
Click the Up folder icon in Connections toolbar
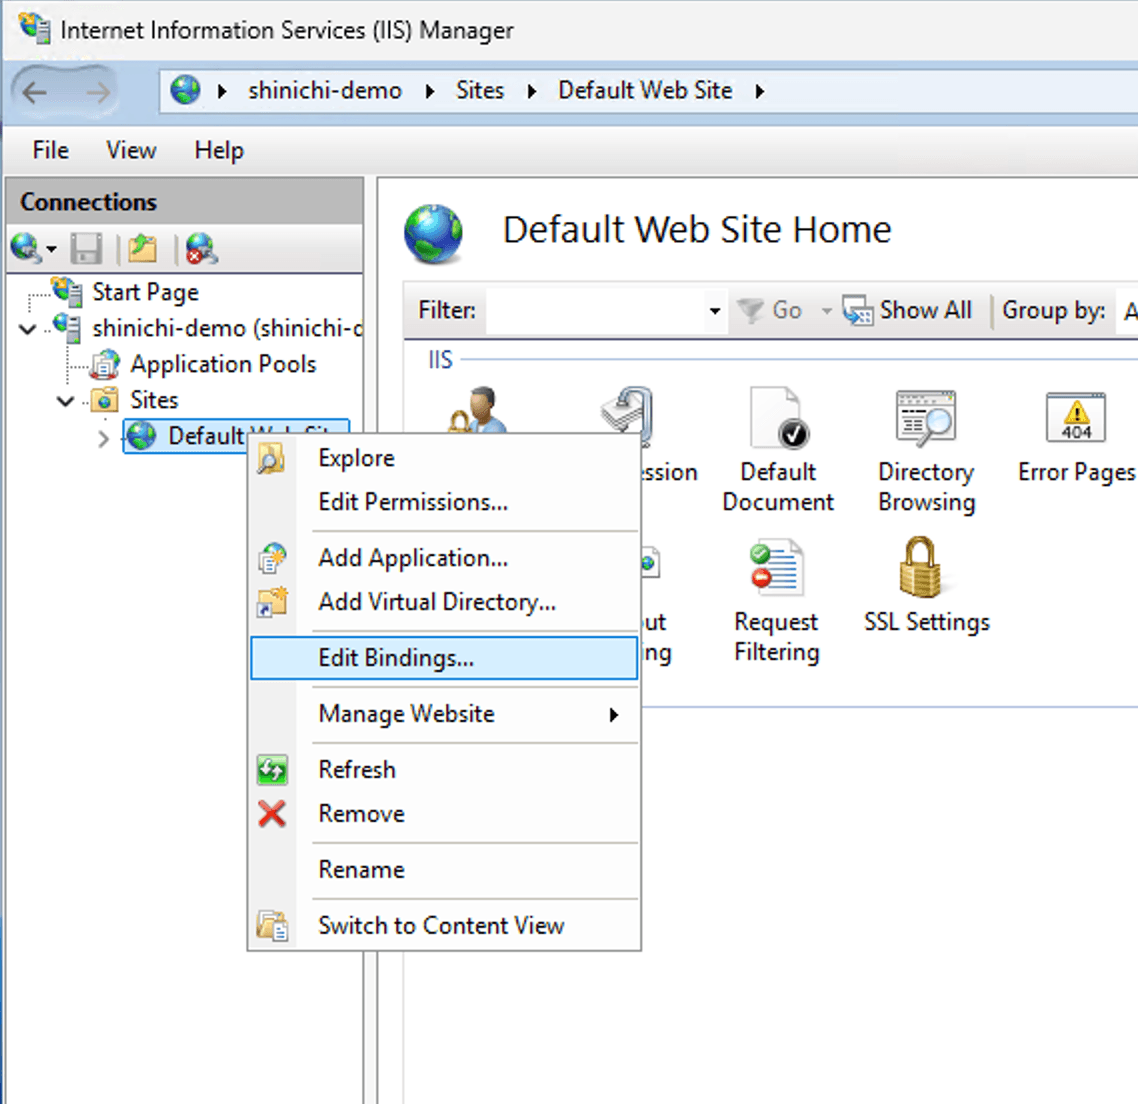point(143,248)
